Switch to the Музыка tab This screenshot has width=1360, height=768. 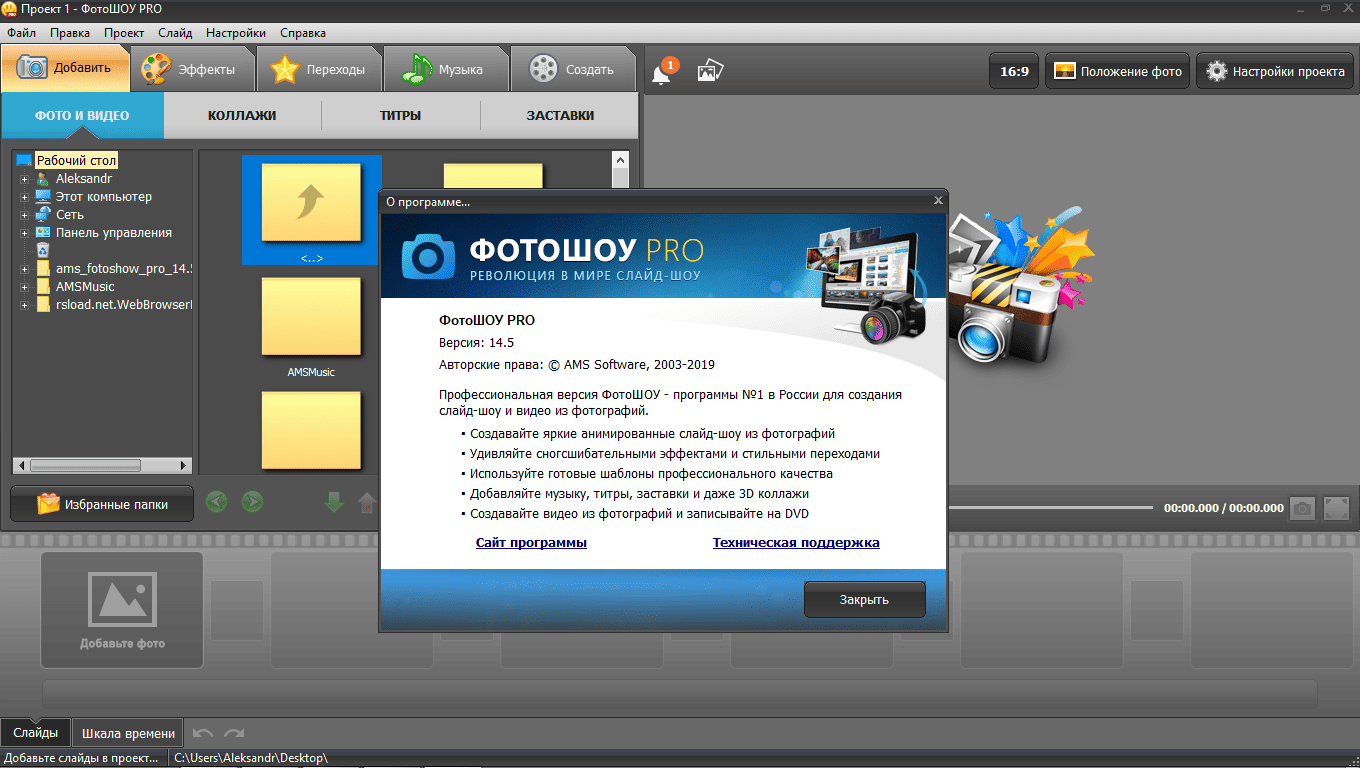(446, 69)
